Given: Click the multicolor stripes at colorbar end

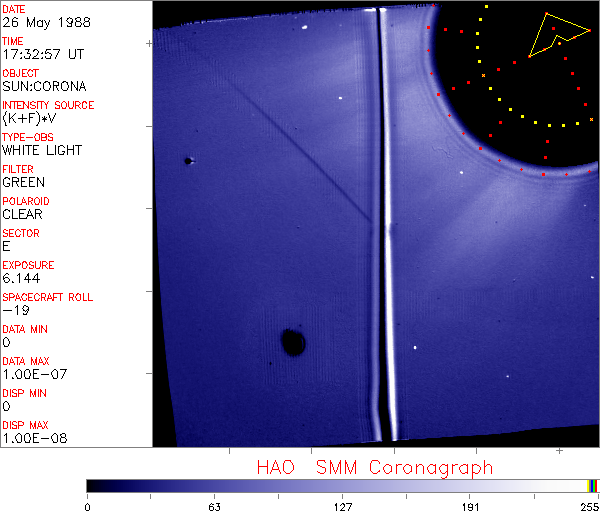Looking at the screenshot, I should tap(592, 486).
